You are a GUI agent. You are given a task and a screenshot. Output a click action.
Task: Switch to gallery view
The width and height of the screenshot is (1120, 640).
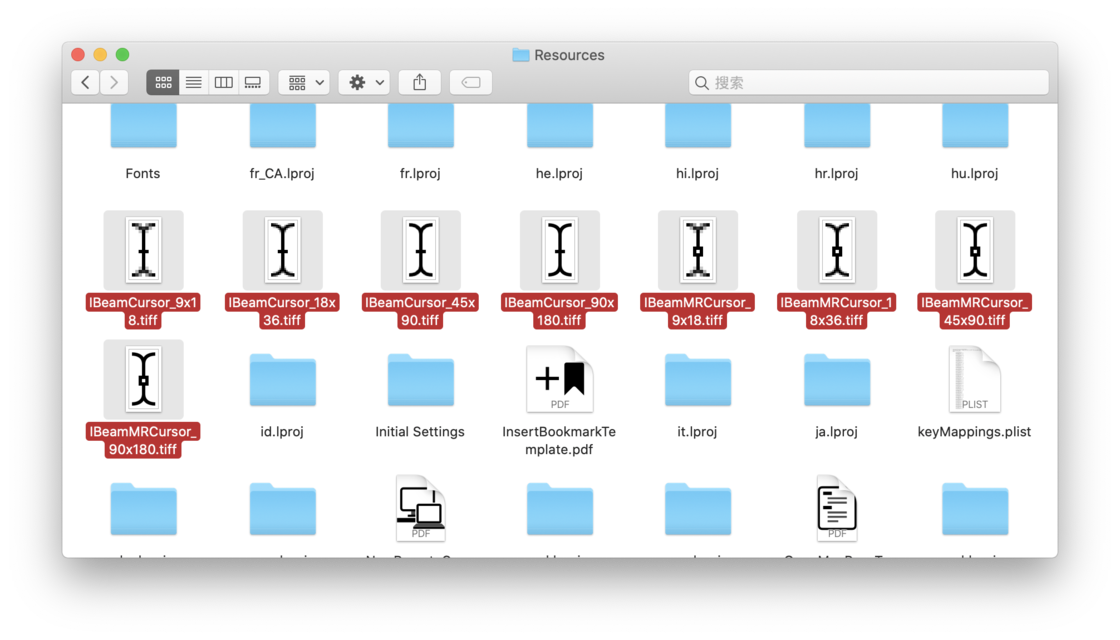[253, 83]
